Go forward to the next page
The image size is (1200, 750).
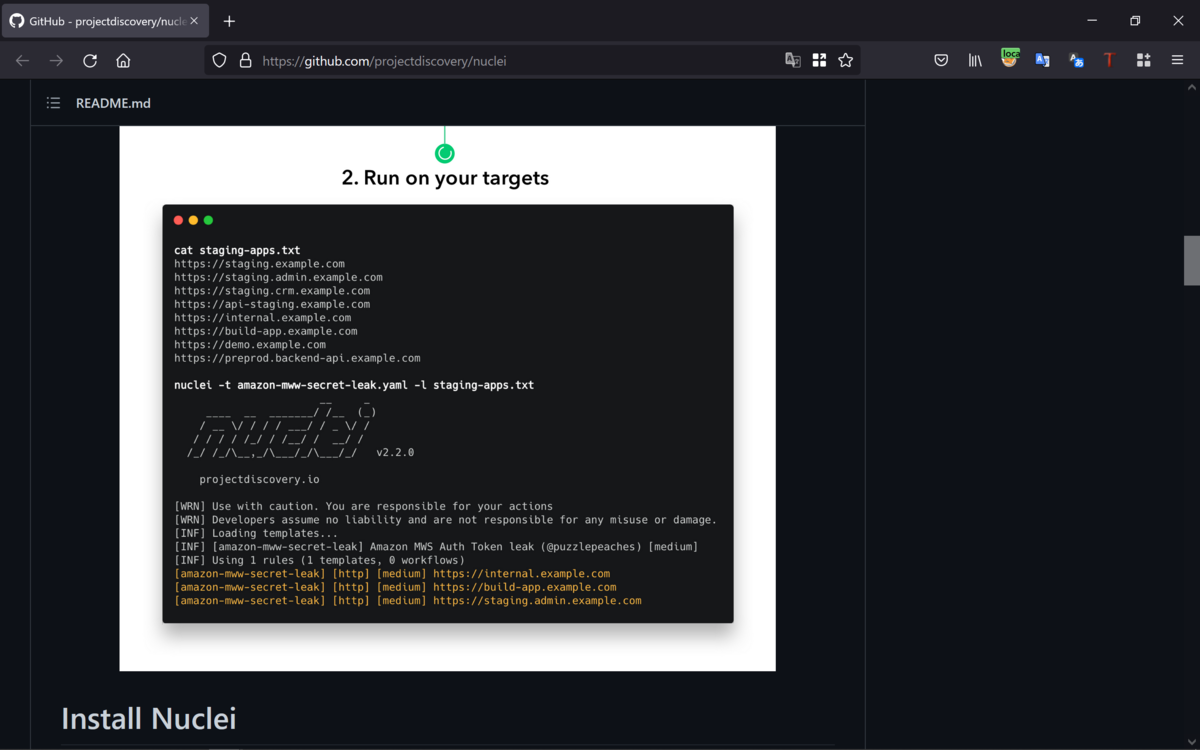click(x=56, y=61)
